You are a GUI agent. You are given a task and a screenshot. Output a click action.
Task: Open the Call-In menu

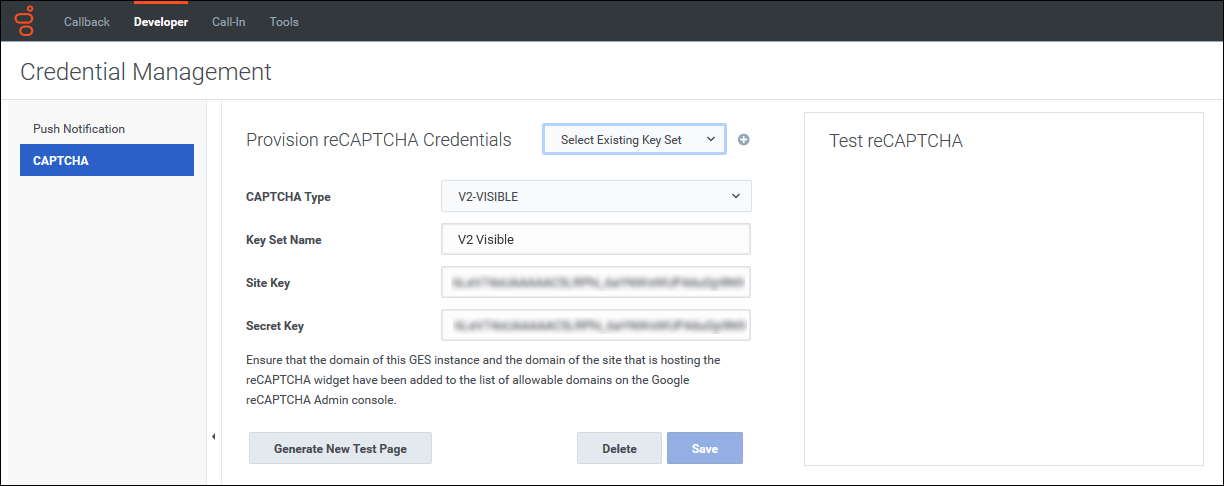click(228, 22)
